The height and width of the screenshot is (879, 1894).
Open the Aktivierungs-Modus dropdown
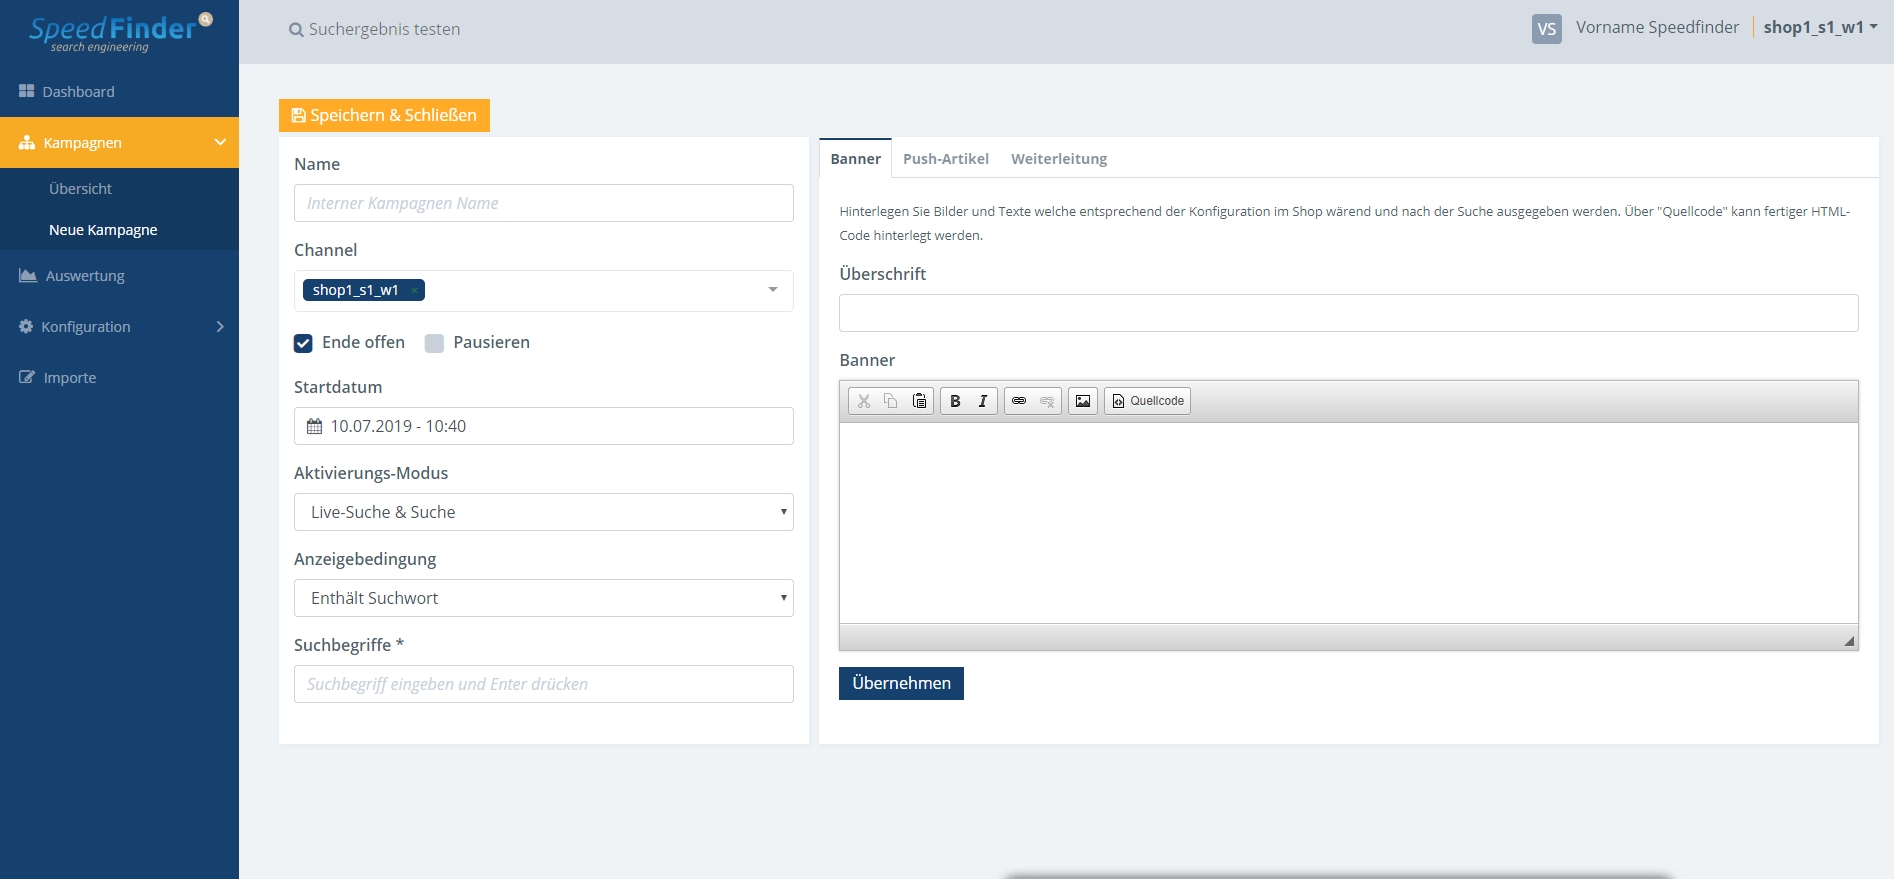point(543,512)
